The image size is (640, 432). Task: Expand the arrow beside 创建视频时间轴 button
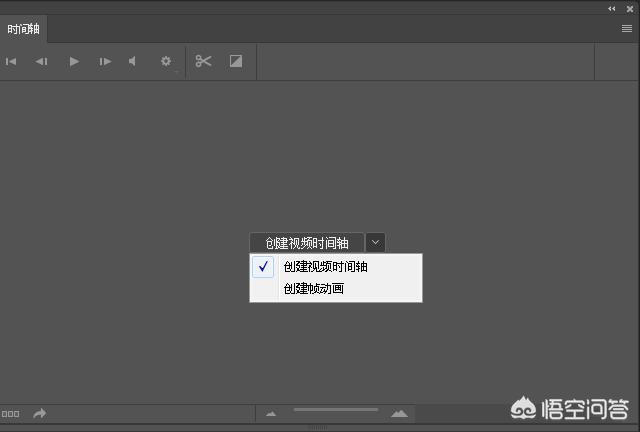[x=375, y=242]
